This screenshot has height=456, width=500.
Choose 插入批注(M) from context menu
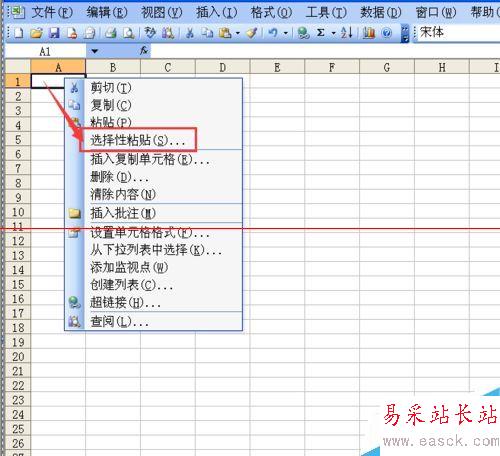153,213
